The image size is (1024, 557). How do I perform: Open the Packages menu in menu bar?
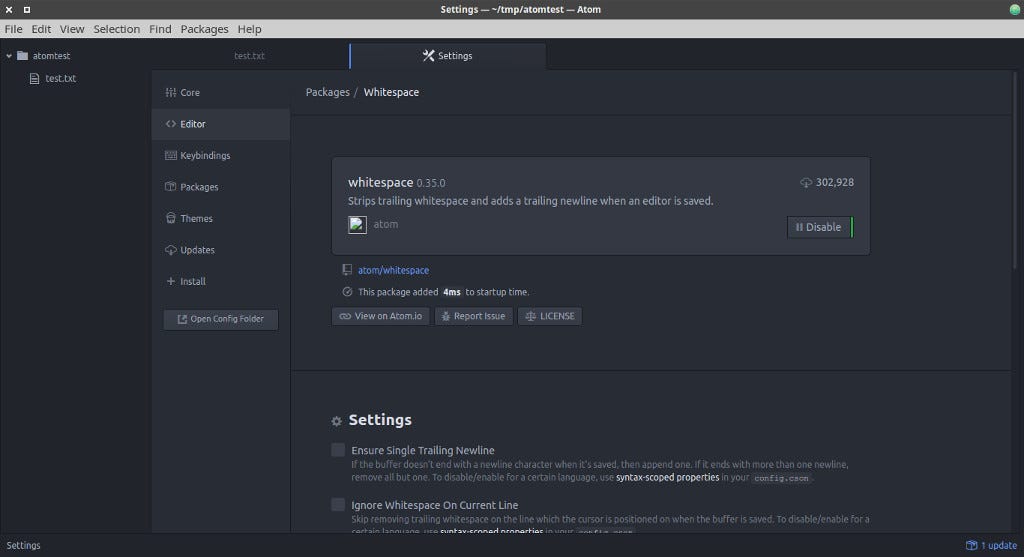click(204, 29)
